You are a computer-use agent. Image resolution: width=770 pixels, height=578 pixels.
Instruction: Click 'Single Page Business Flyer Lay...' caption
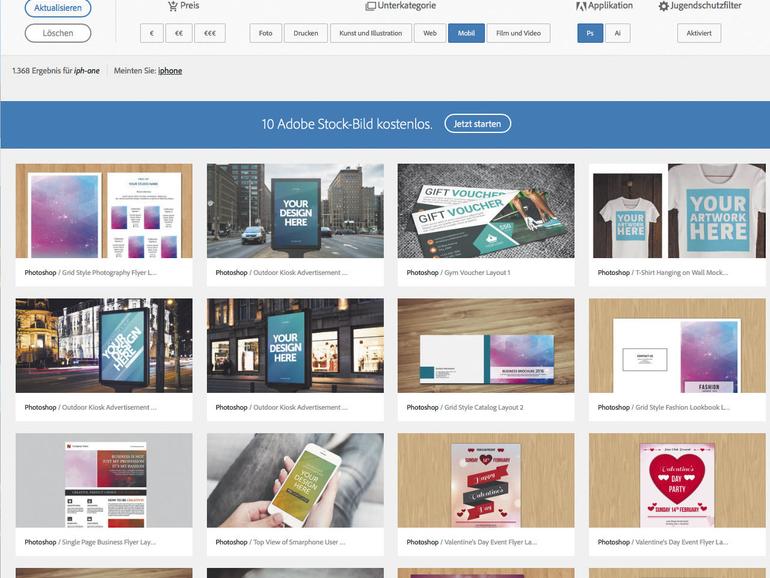pyautogui.click(x=109, y=542)
